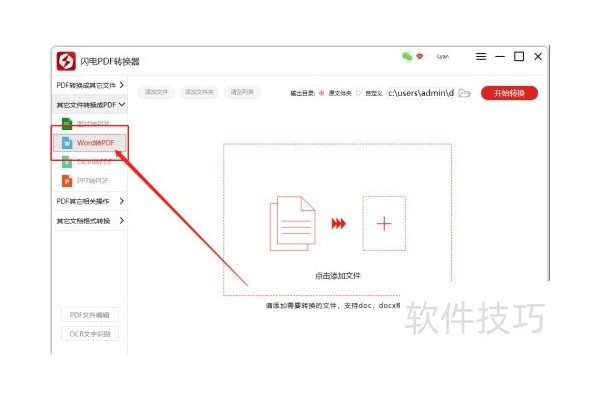Viewport: 600px width, 400px height.
Task: Click the document pages icon in drop area
Action: point(293,224)
